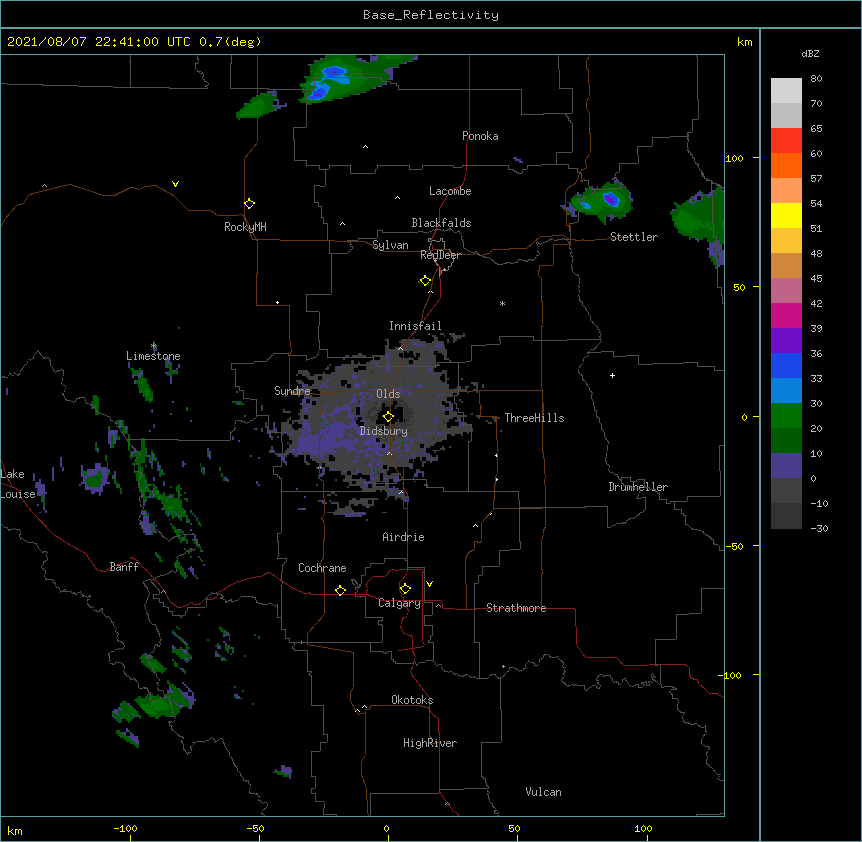Click the white plus marker north of Drumheller

coord(612,375)
